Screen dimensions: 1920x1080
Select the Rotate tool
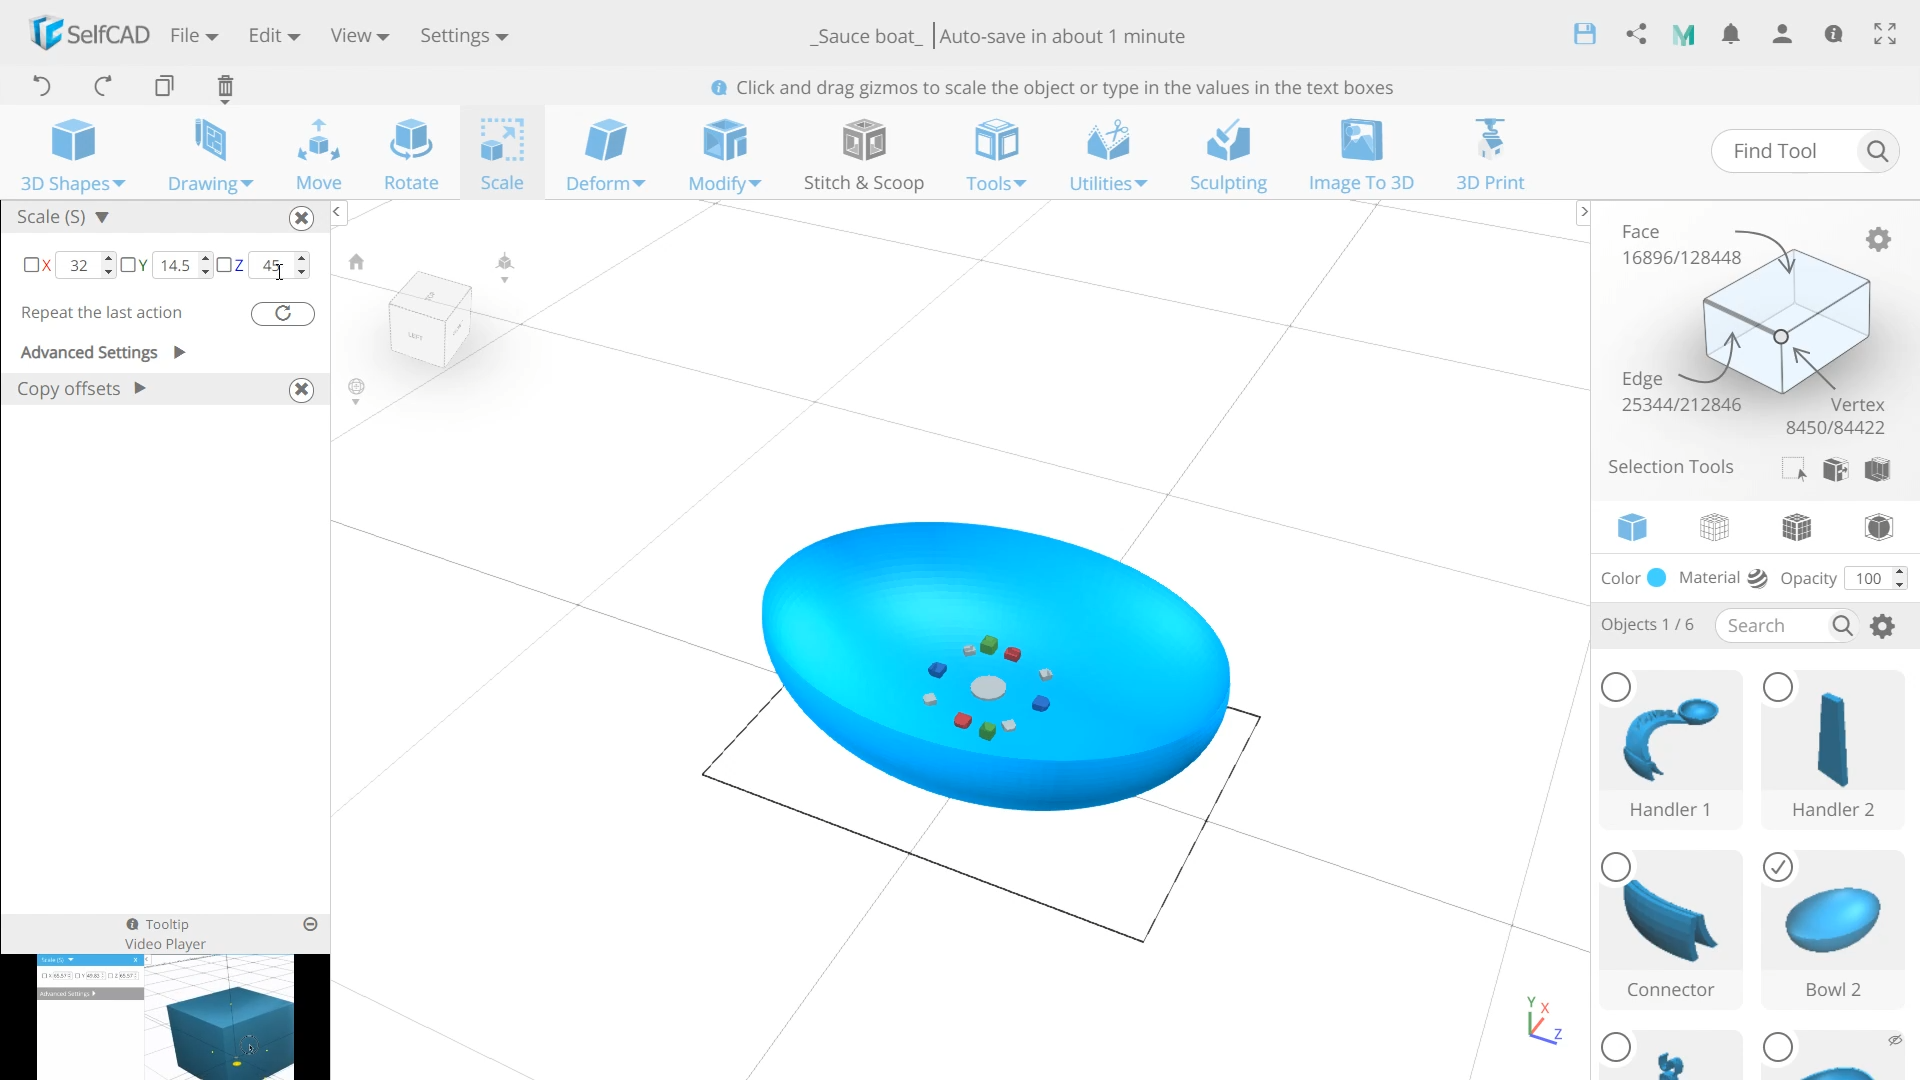coord(411,154)
